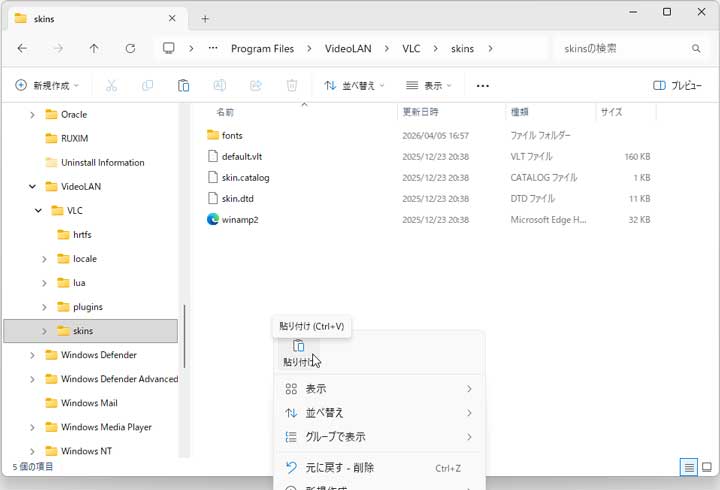The height and width of the screenshot is (490, 720).
Task: Open the 新規作成 (New) dropdown
Action: tap(47, 85)
